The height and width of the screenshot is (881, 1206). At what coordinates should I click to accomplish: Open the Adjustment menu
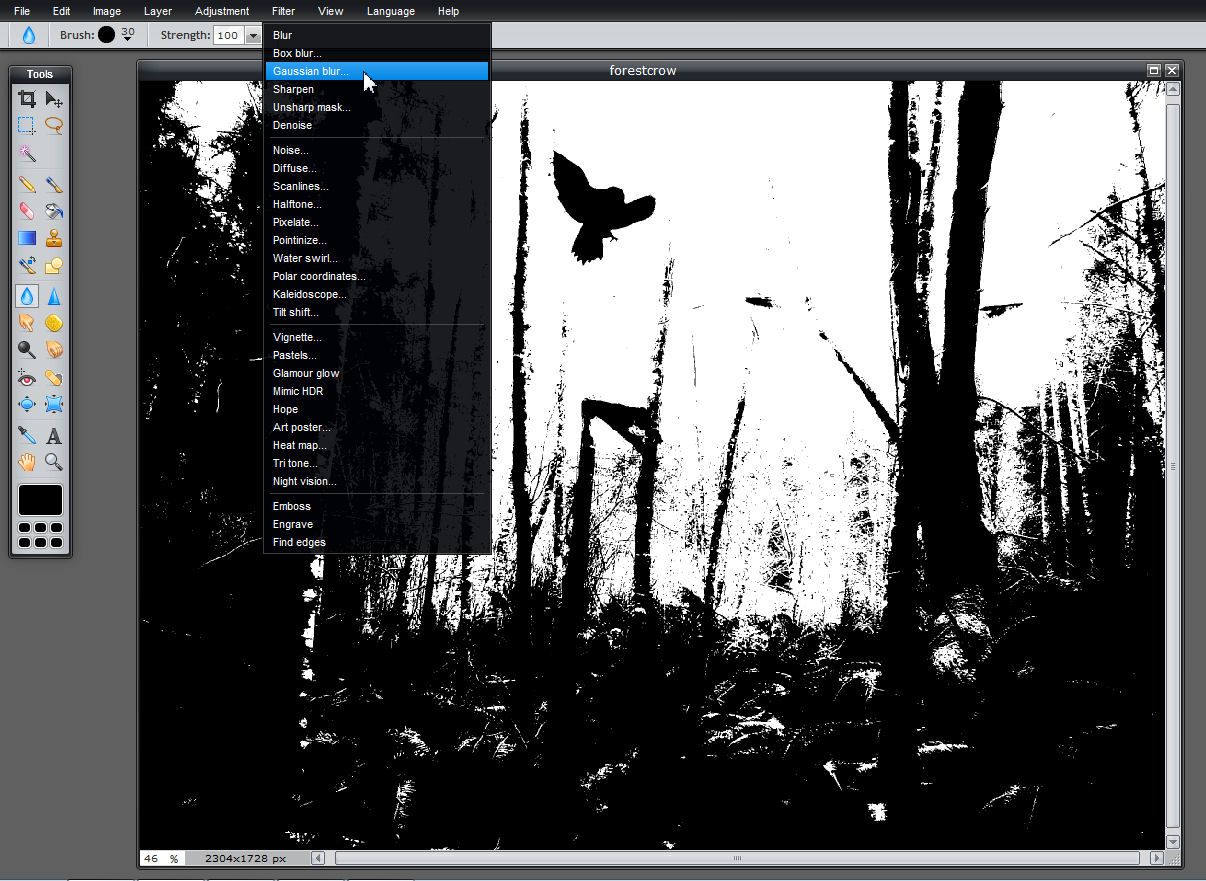[x=222, y=11]
